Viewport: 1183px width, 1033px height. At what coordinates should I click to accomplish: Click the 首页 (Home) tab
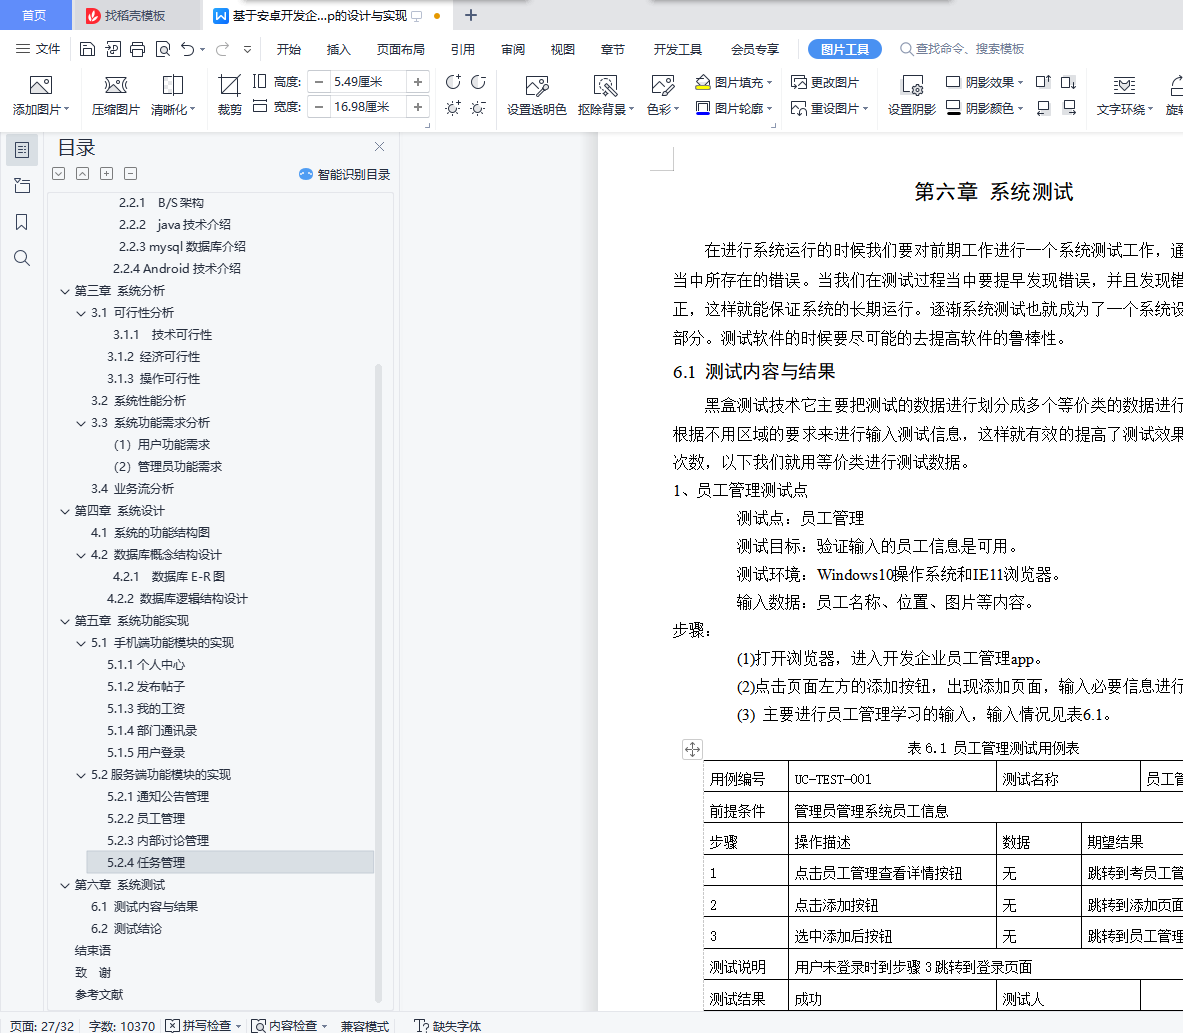(x=34, y=15)
